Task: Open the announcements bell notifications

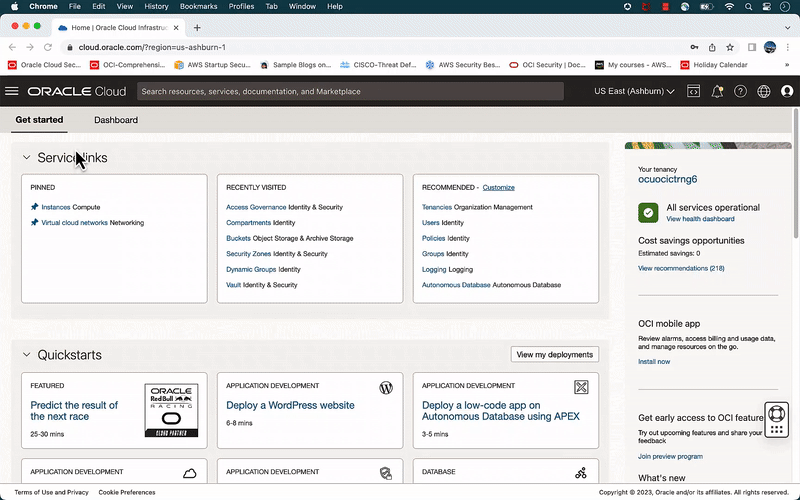Action: [x=717, y=92]
